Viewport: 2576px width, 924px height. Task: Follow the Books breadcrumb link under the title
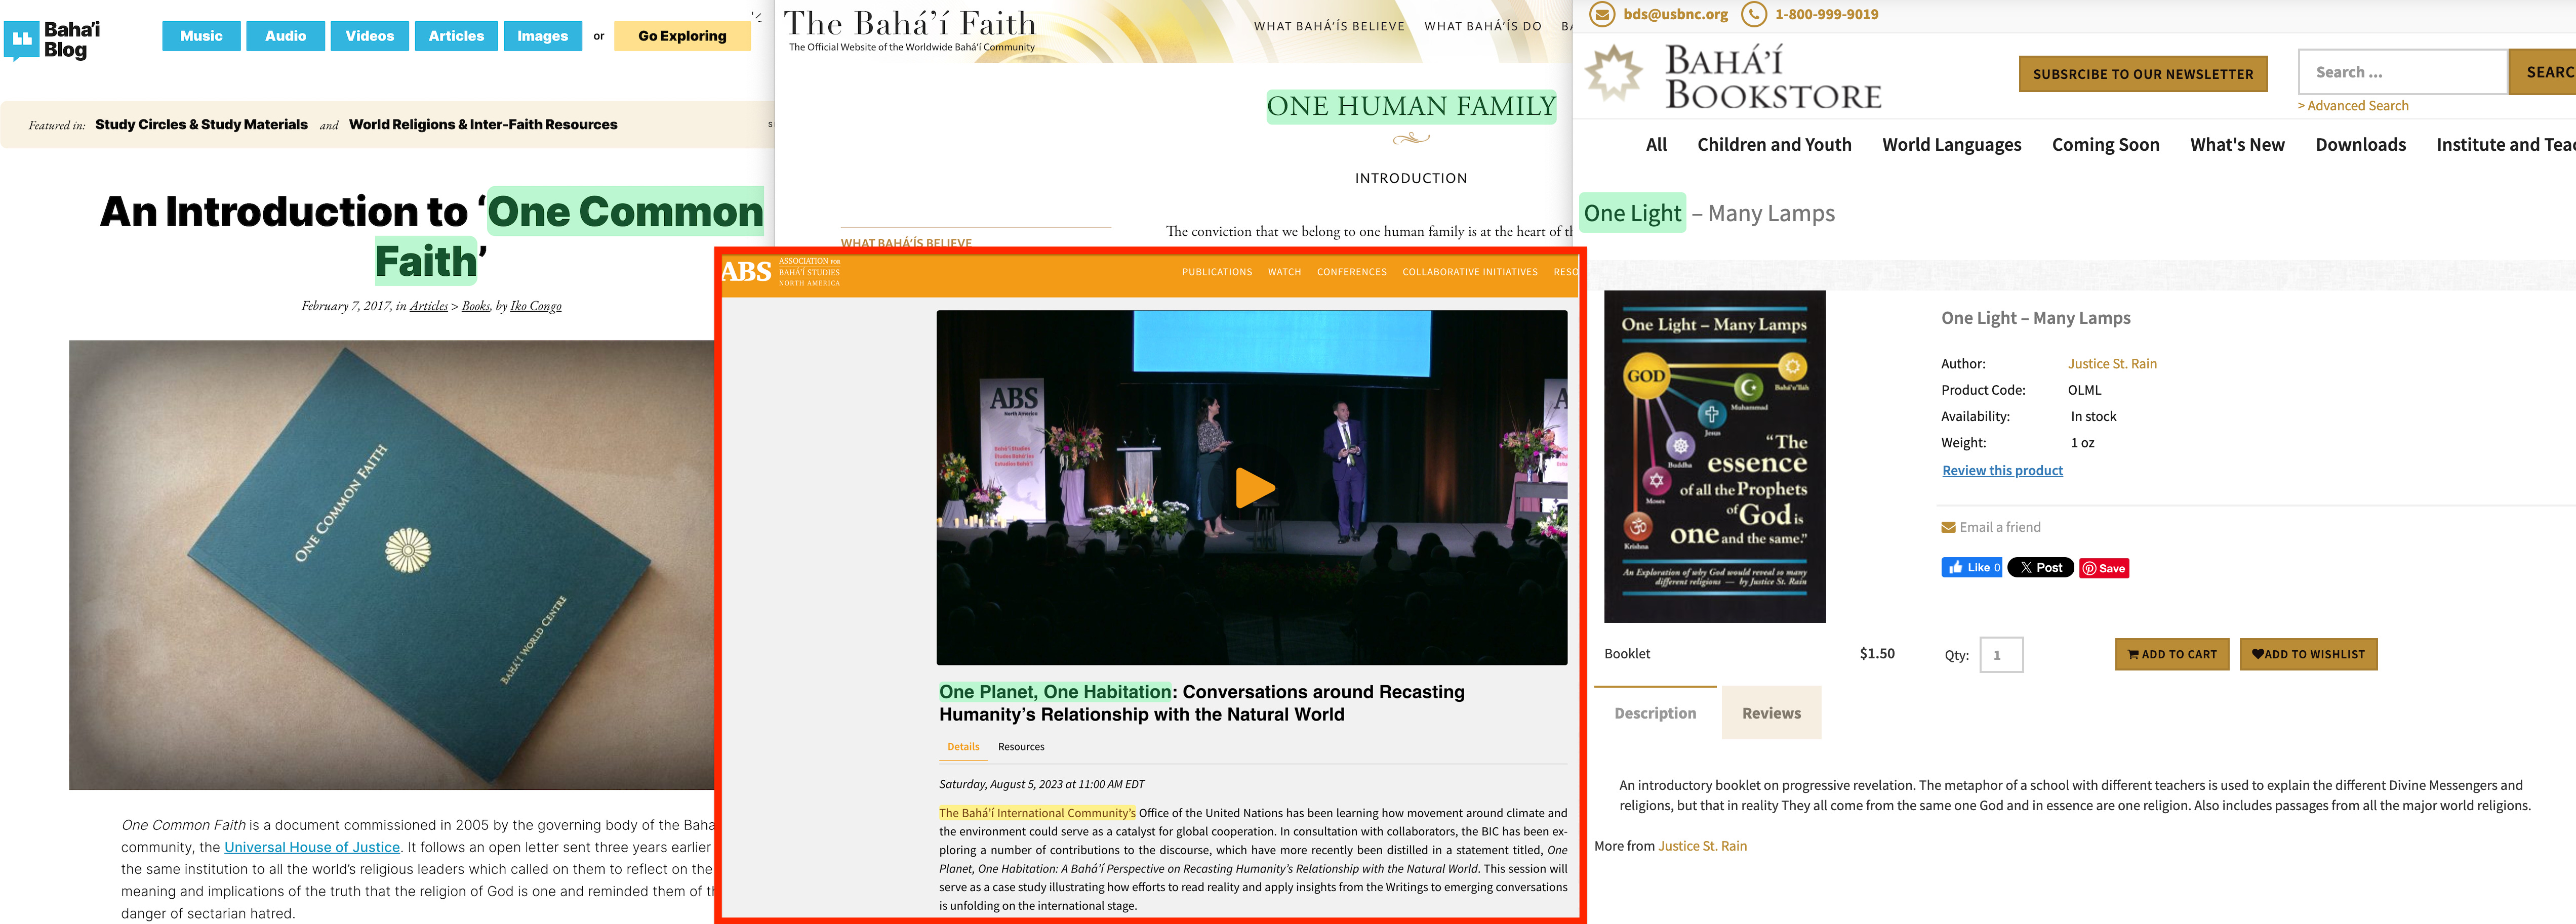pyautogui.click(x=476, y=306)
